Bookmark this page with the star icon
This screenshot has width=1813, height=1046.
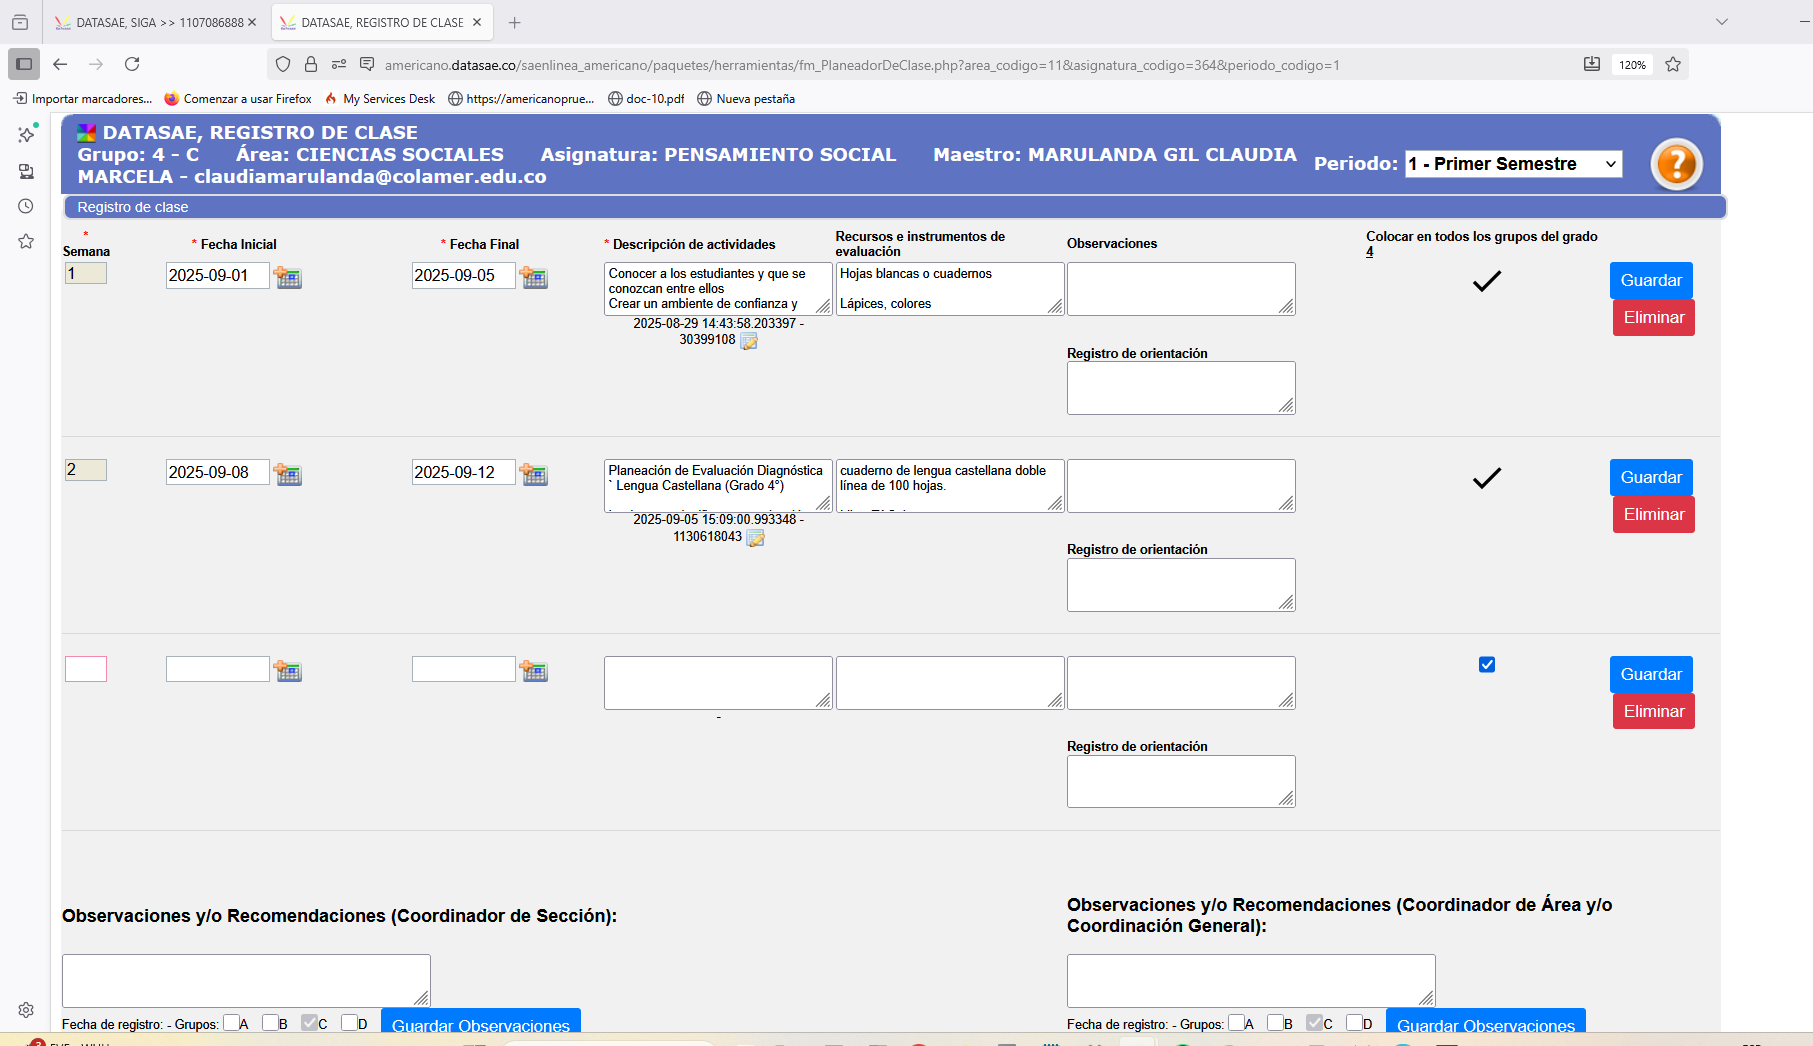click(1673, 64)
